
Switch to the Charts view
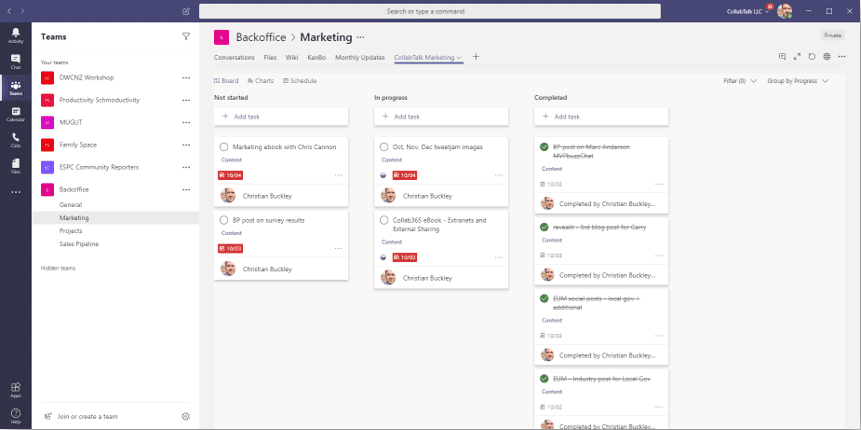(x=260, y=81)
